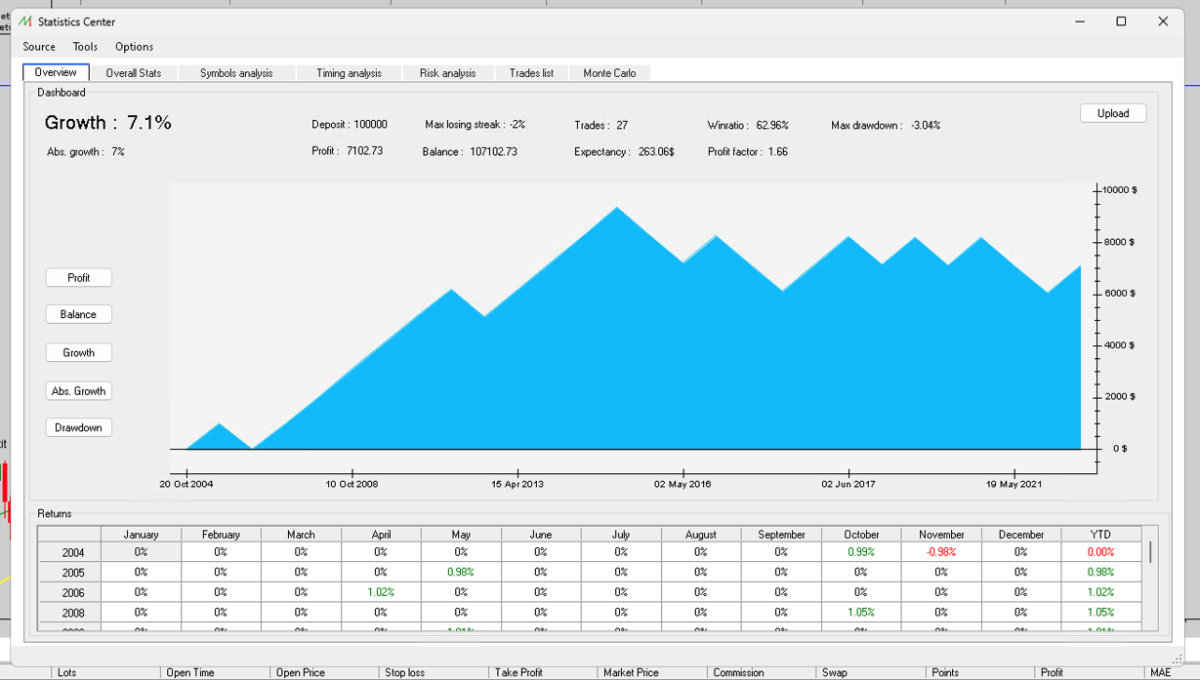
Task: Display the Balance chart
Action: pos(79,315)
